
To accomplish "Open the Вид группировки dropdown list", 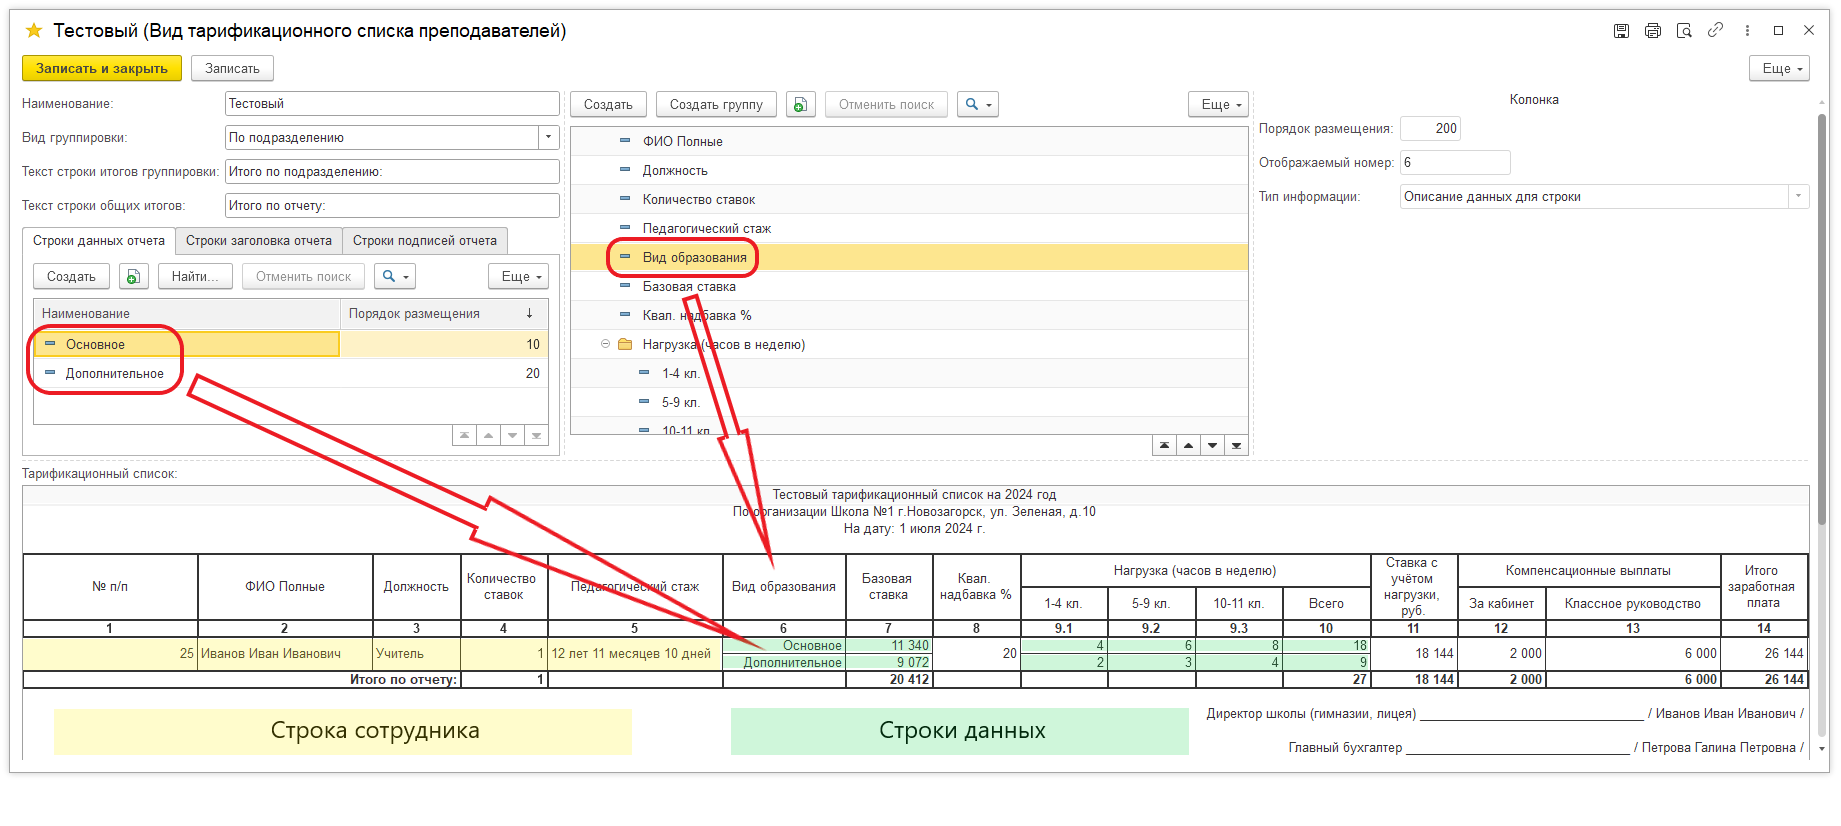I will 548,137.
